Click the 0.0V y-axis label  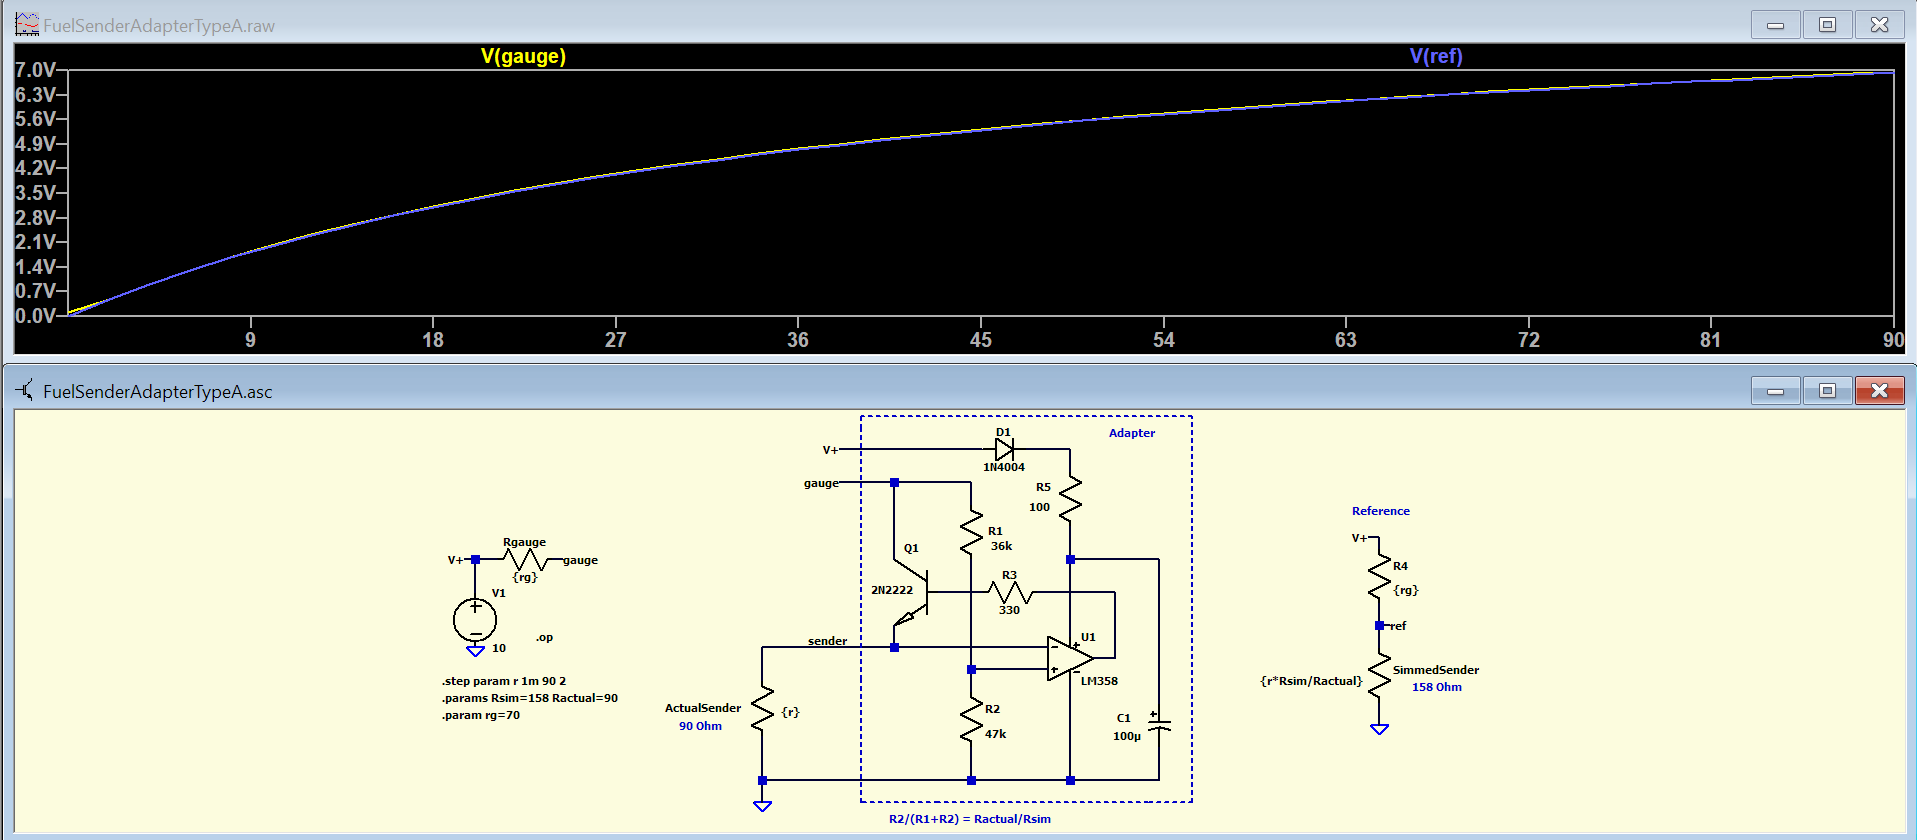(35, 316)
